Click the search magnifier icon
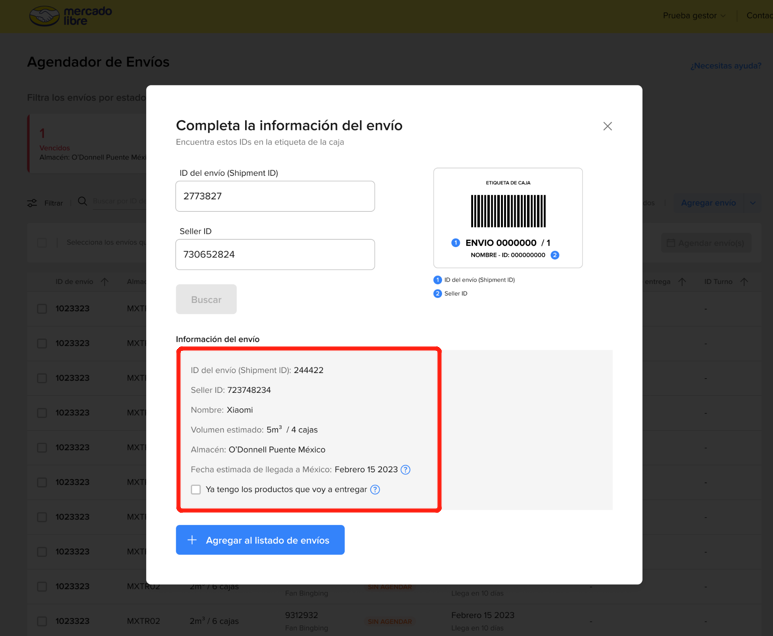The height and width of the screenshot is (636, 773). pos(83,202)
